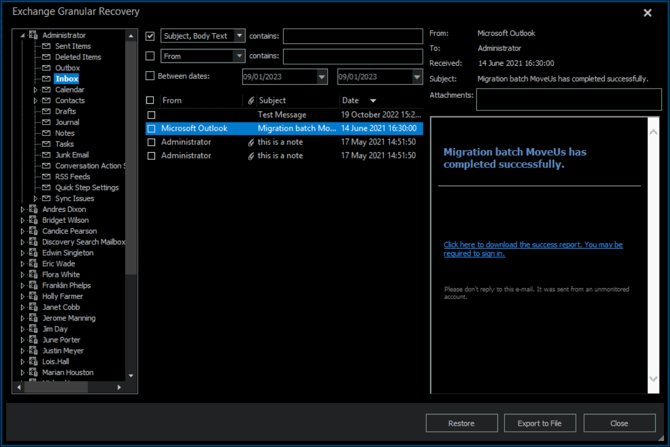670x447 pixels.
Task: Enable the Between dates filter checkbox
Action: tap(150, 76)
